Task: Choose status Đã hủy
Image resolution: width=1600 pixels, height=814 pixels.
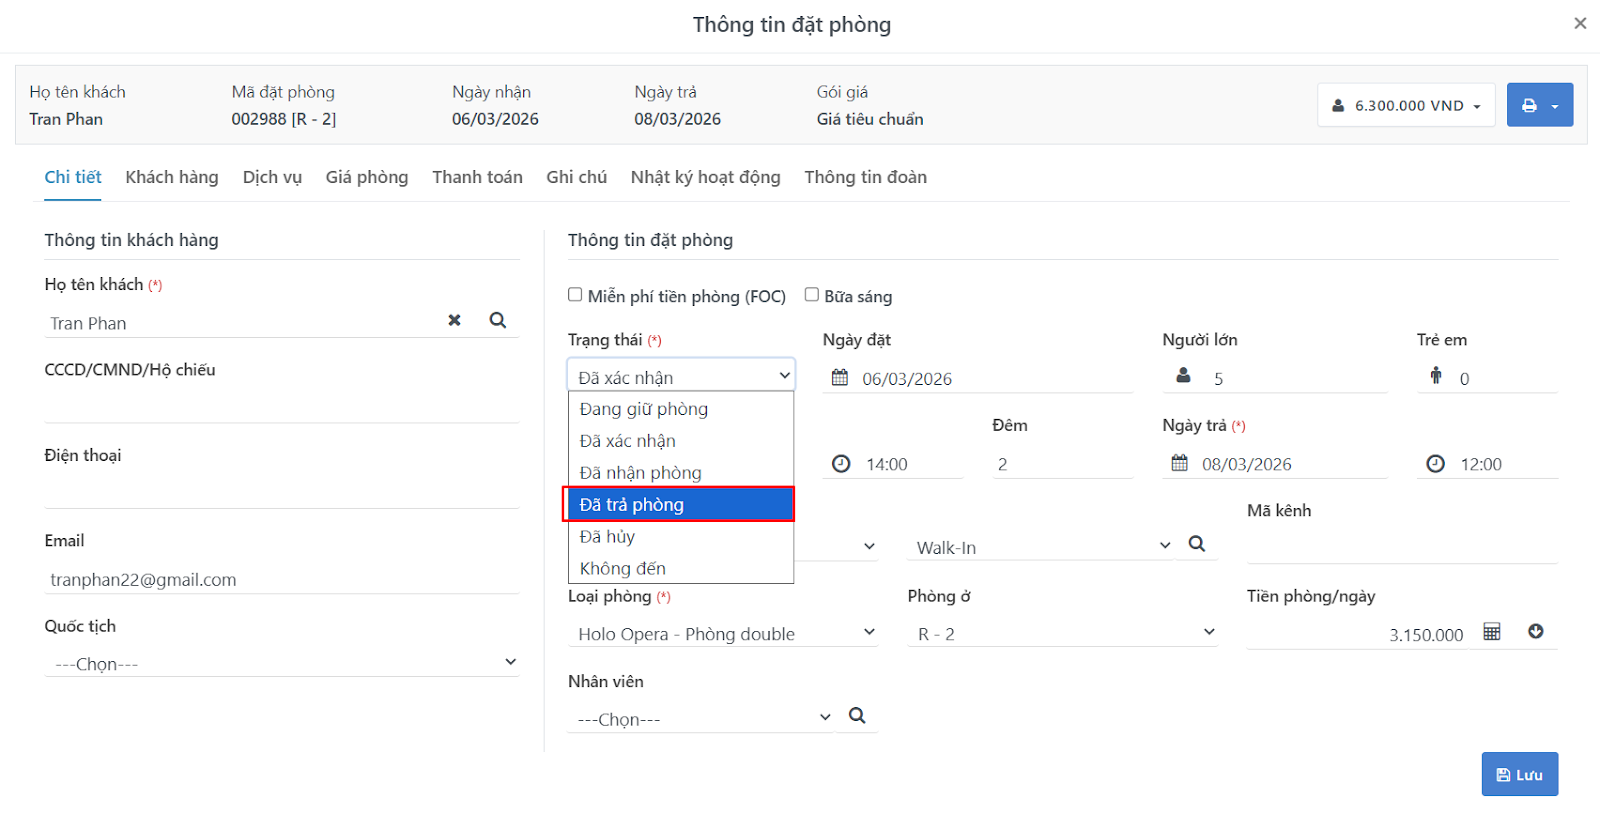Action: pos(680,537)
